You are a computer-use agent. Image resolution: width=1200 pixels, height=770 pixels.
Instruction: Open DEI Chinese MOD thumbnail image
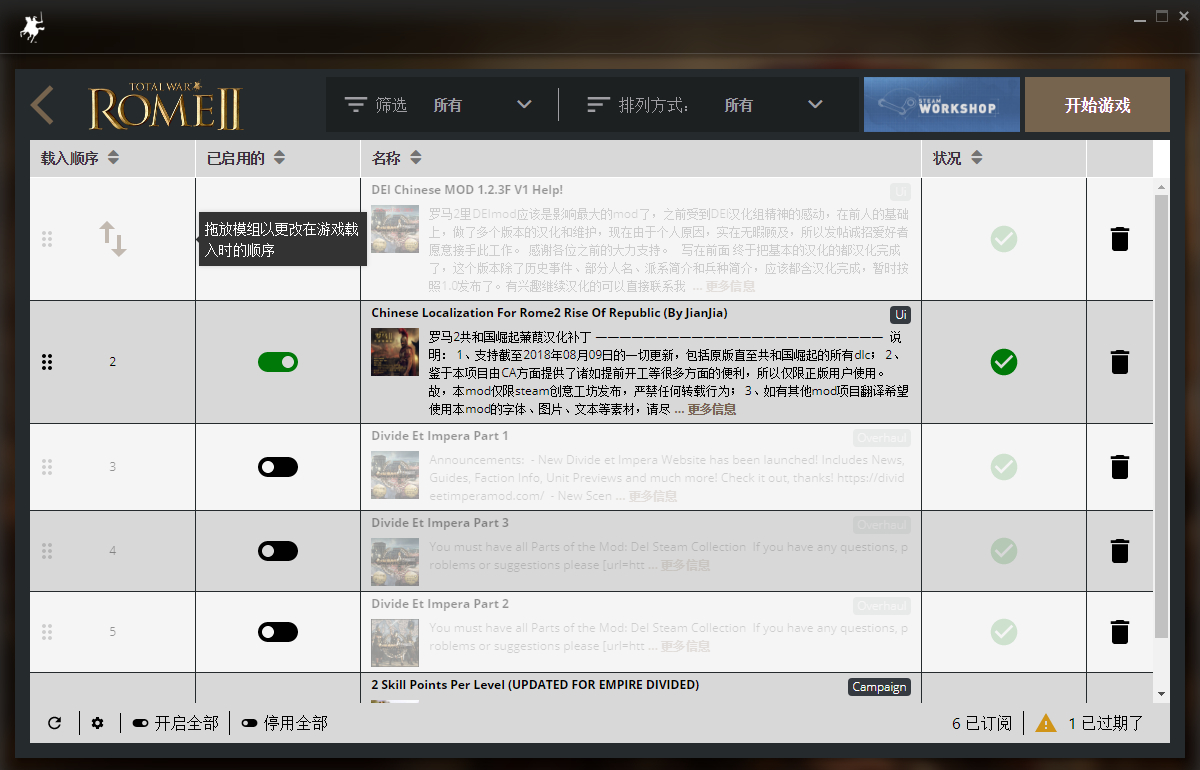pyautogui.click(x=395, y=229)
